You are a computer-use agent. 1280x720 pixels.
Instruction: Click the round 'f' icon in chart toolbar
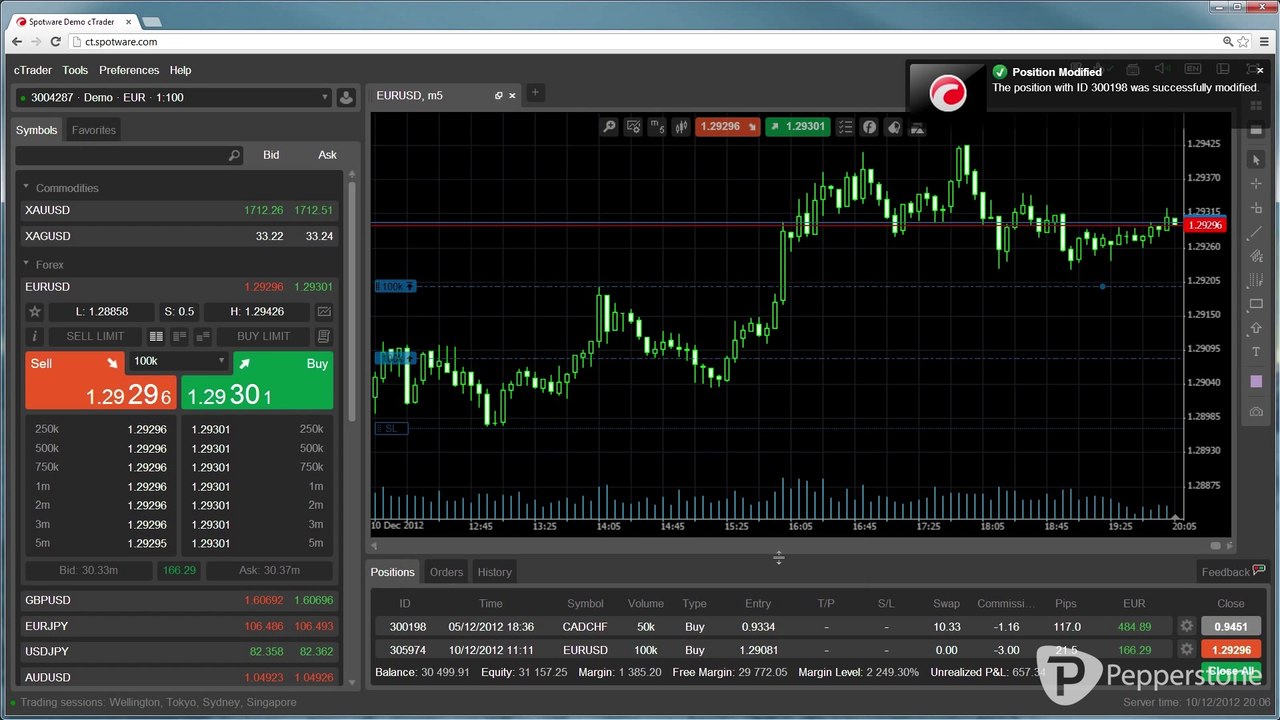(870, 127)
